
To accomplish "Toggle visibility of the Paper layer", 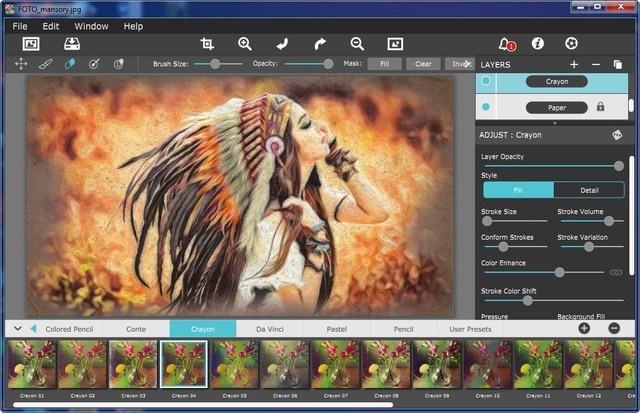I will tap(487, 107).
